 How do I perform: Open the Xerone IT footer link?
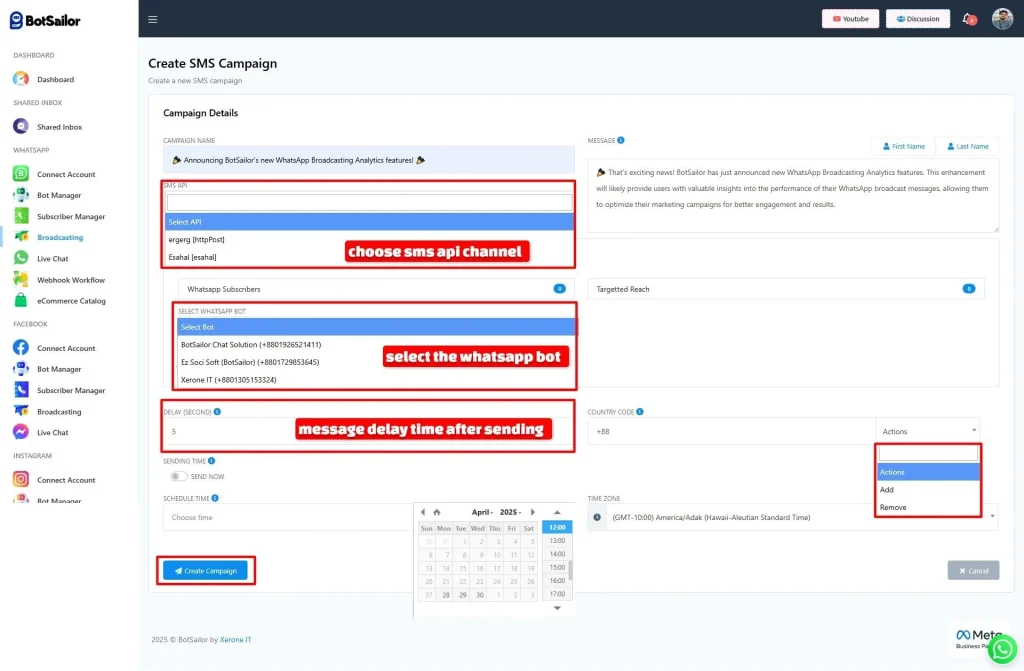click(x=236, y=640)
